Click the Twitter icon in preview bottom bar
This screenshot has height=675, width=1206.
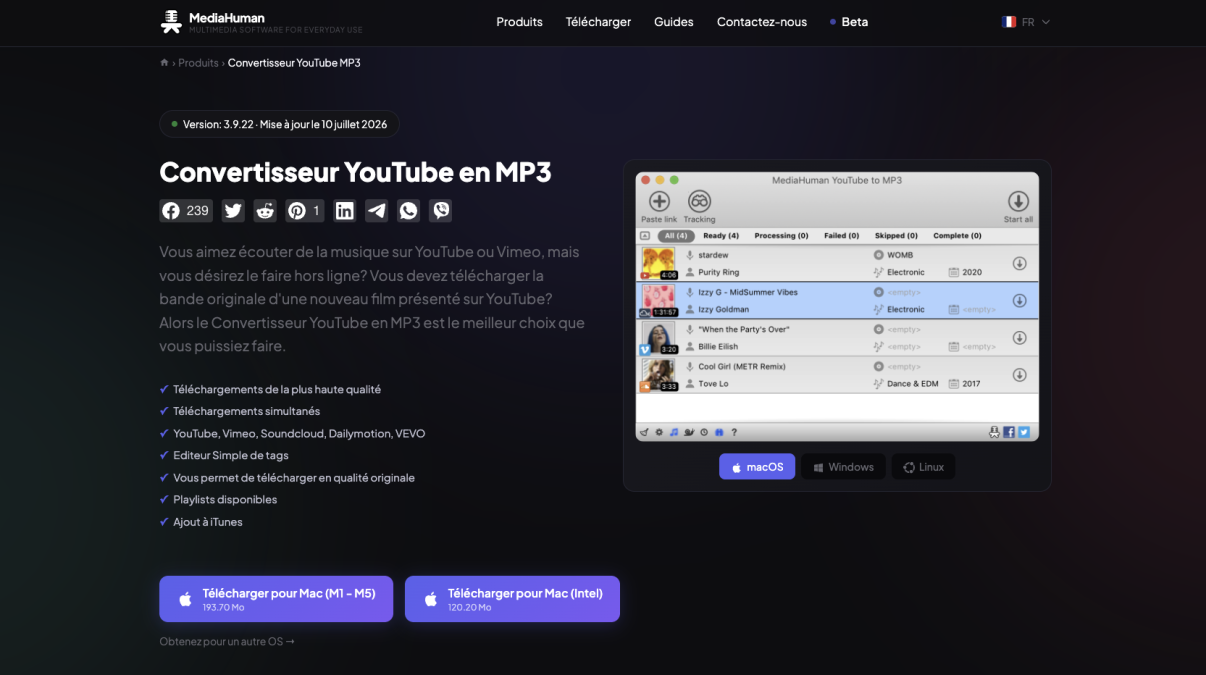click(1024, 432)
